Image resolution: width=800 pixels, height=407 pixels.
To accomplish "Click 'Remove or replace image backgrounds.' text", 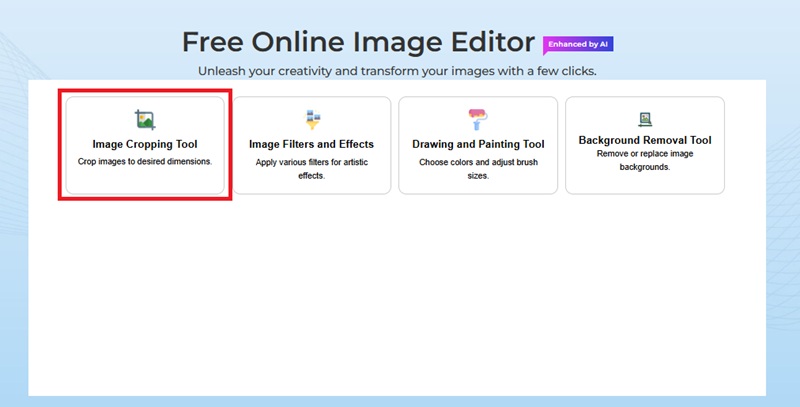I will tap(645, 160).
